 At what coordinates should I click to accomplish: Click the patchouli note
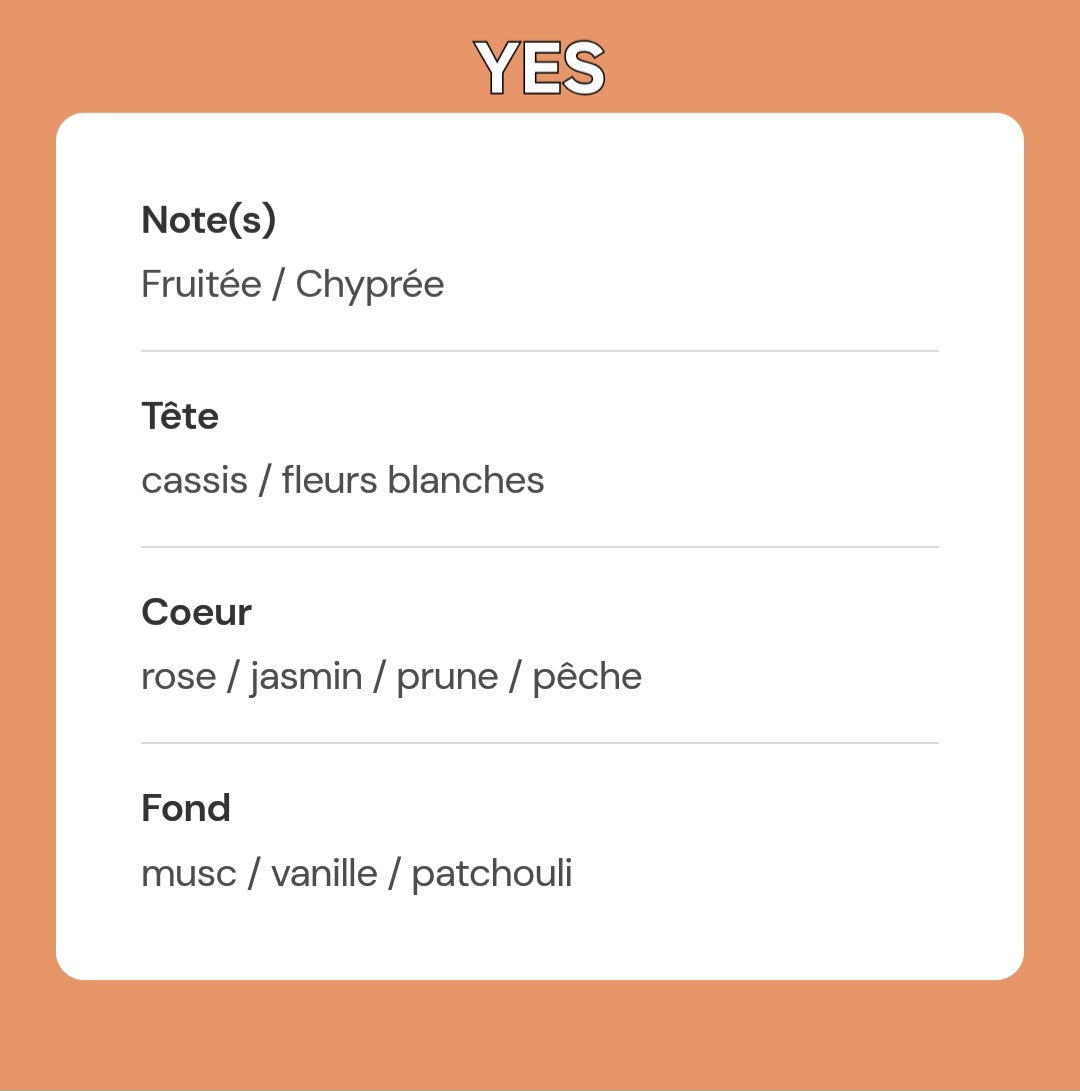[491, 874]
